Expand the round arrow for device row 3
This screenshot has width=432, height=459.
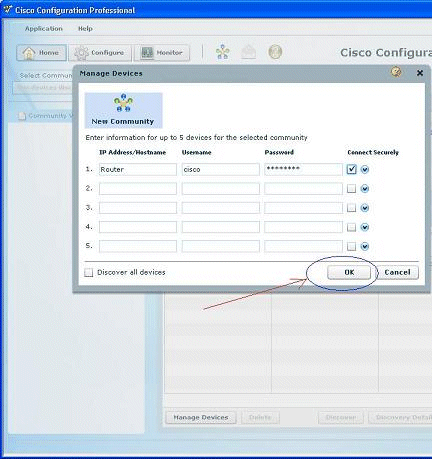coord(365,208)
